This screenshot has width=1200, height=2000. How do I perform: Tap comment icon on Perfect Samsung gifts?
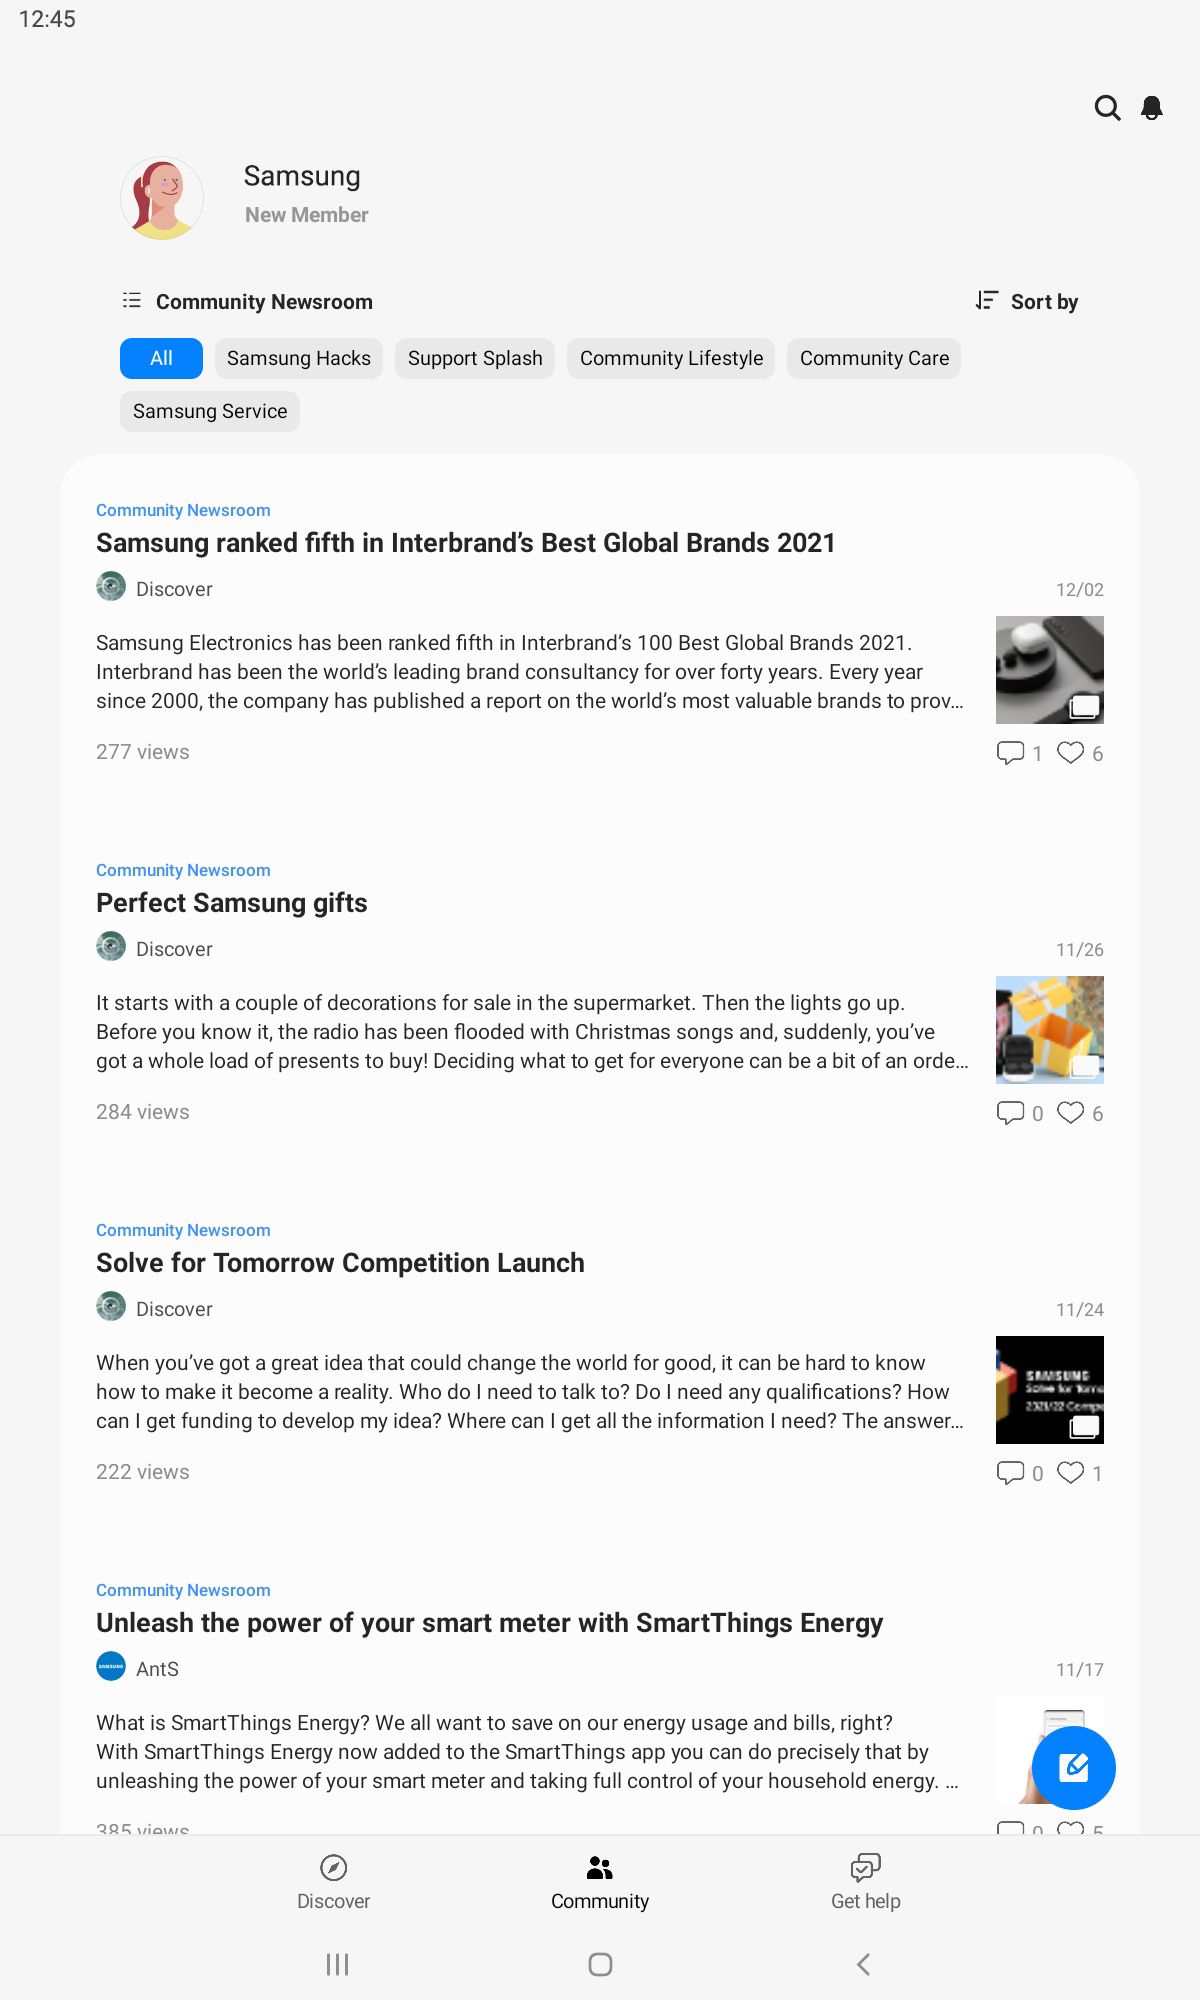pos(1010,1113)
